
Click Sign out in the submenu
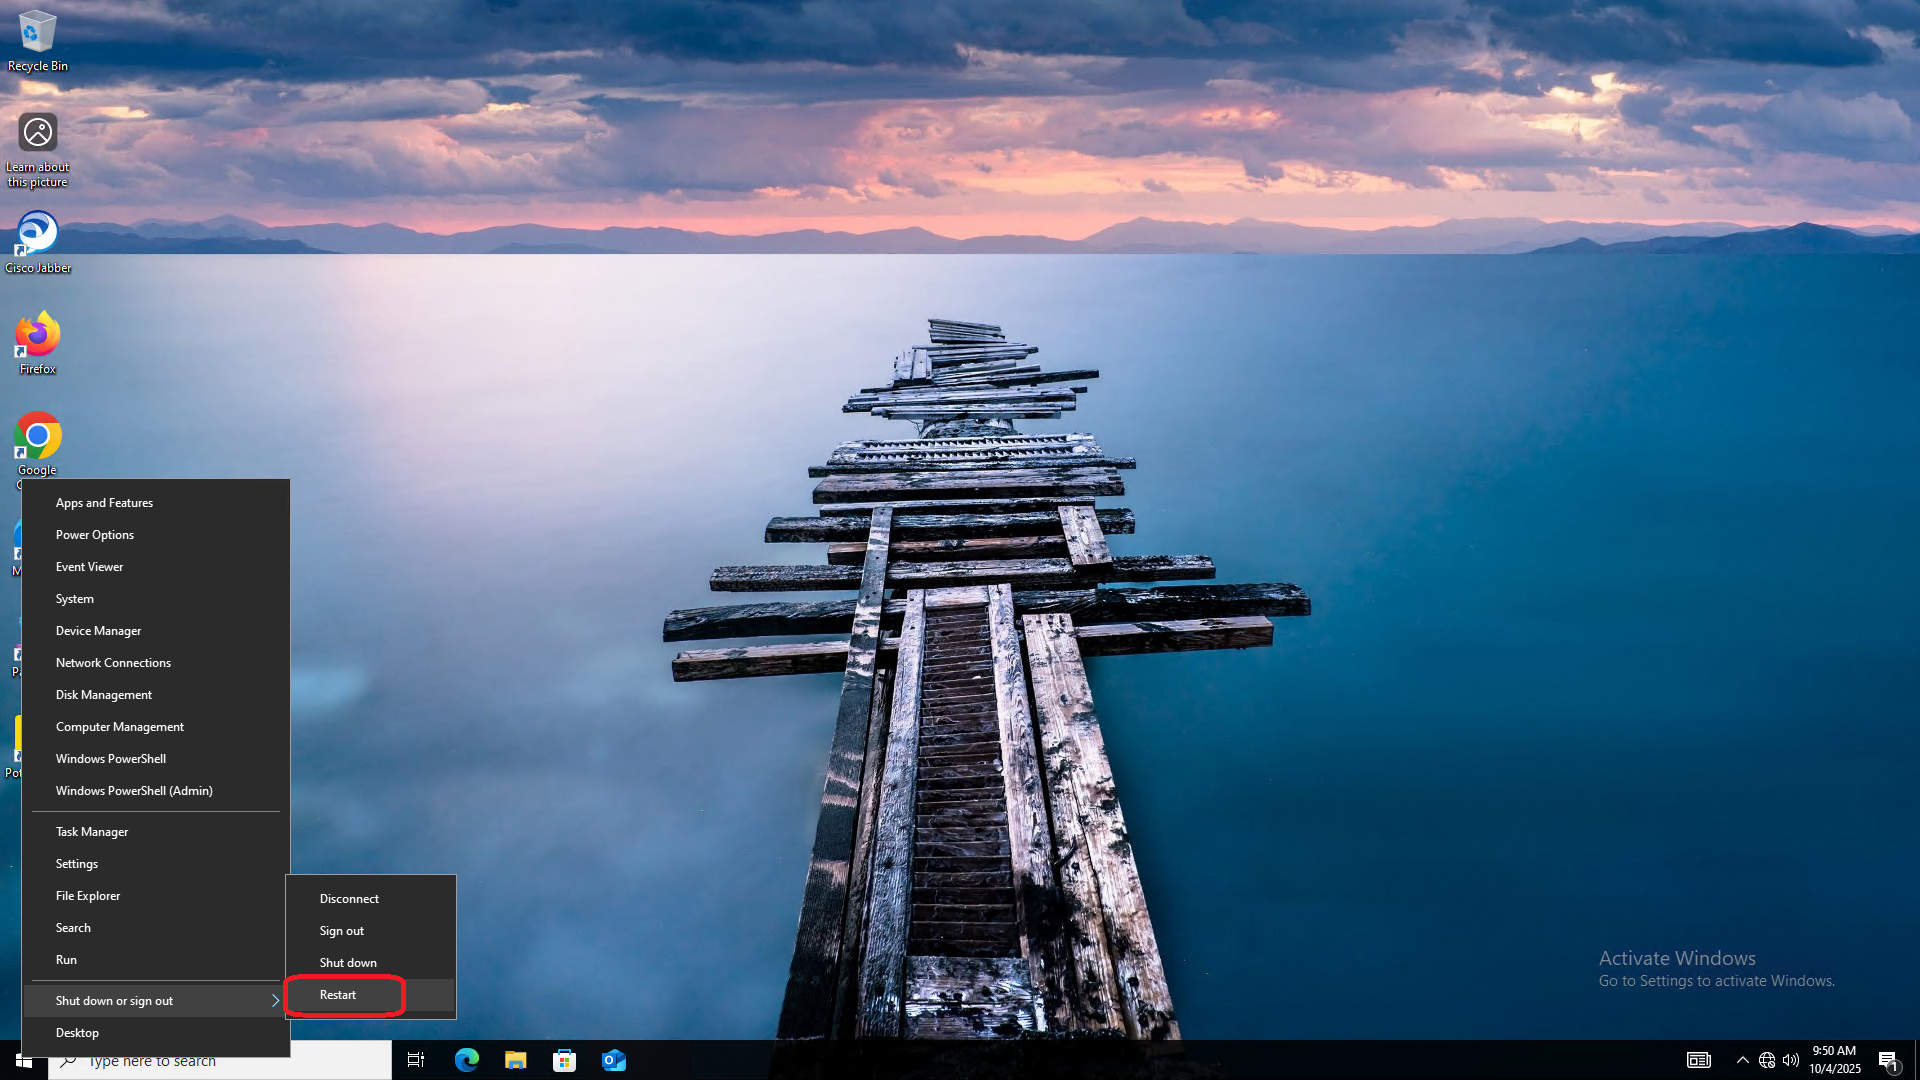[342, 931]
